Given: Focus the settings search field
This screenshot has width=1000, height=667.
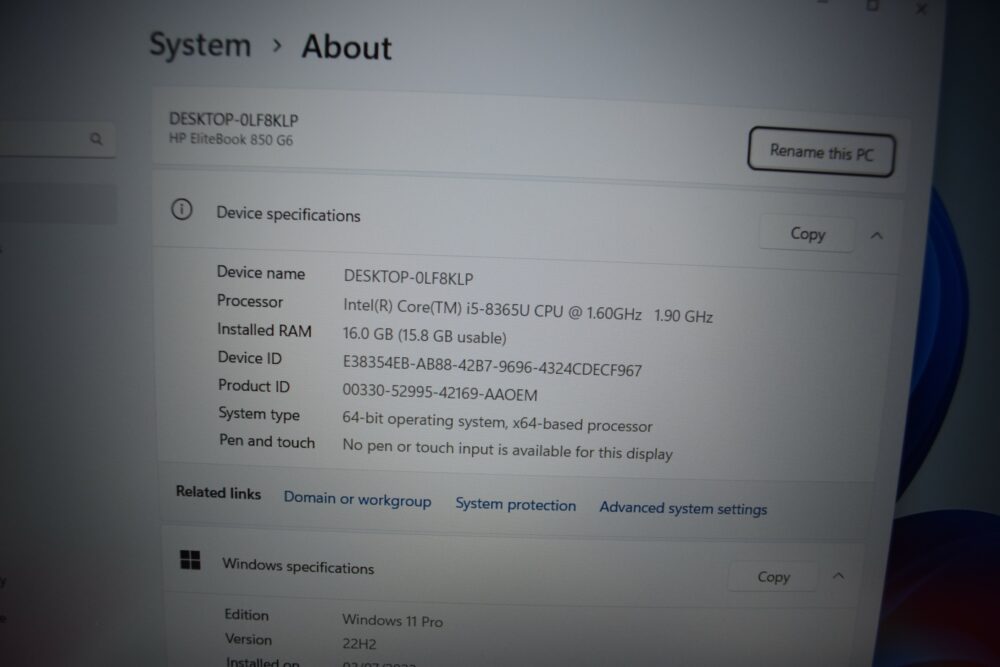Looking at the screenshot, I should pyautogui.click(x=56, y=139).
